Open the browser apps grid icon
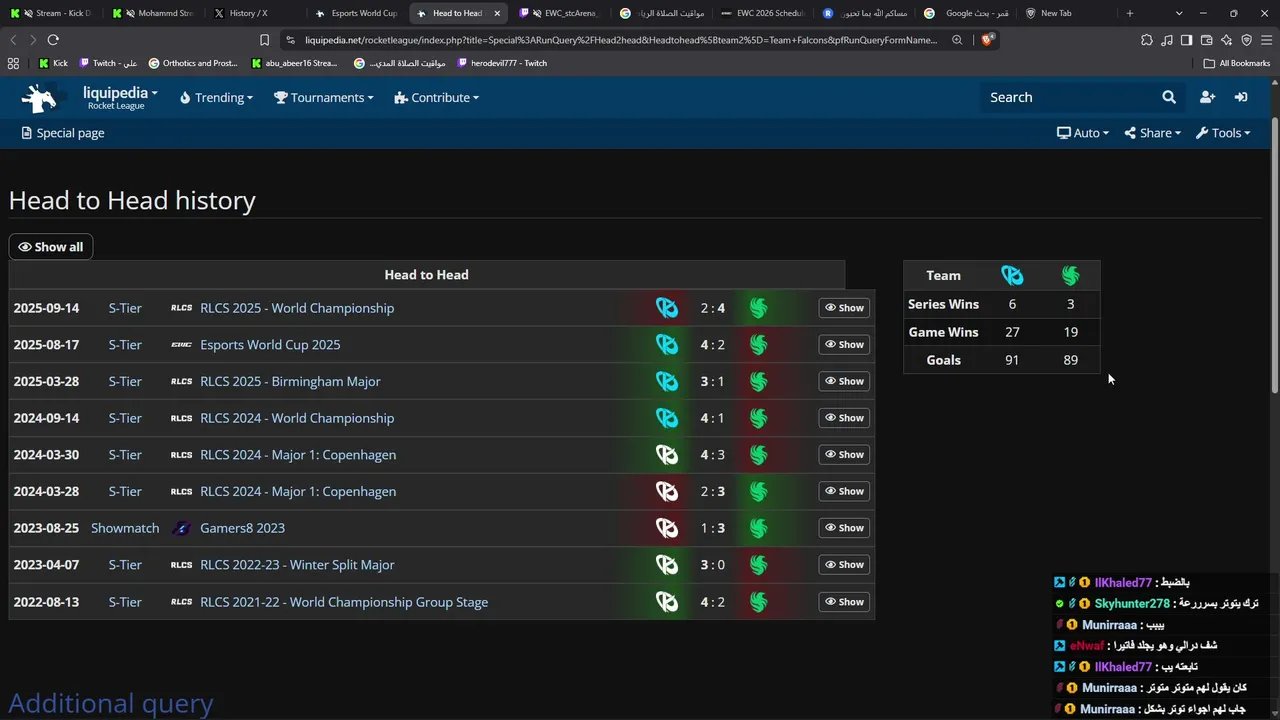This screenshot has height=720, width=1280. 13,63
